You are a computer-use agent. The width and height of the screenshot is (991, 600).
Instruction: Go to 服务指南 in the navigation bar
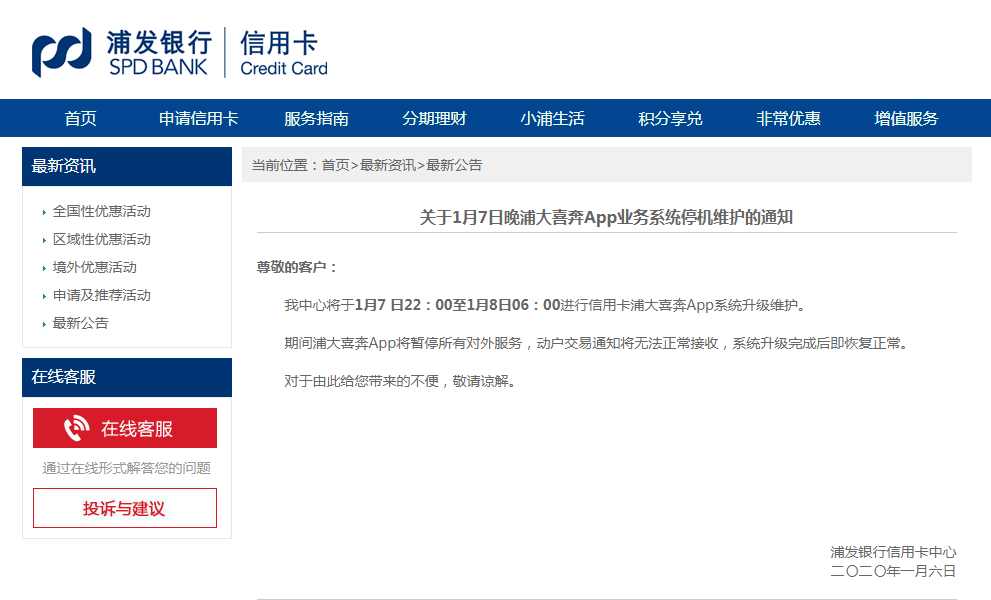[316, 118]
